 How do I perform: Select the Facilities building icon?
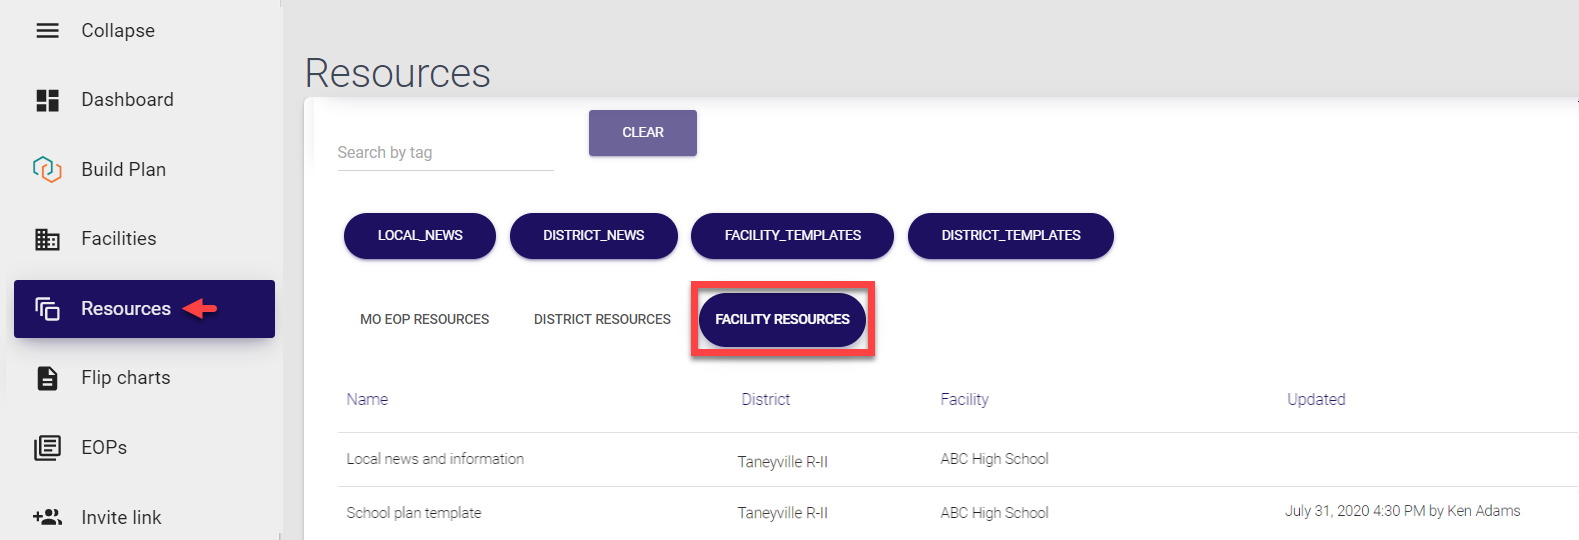point(47,239)
